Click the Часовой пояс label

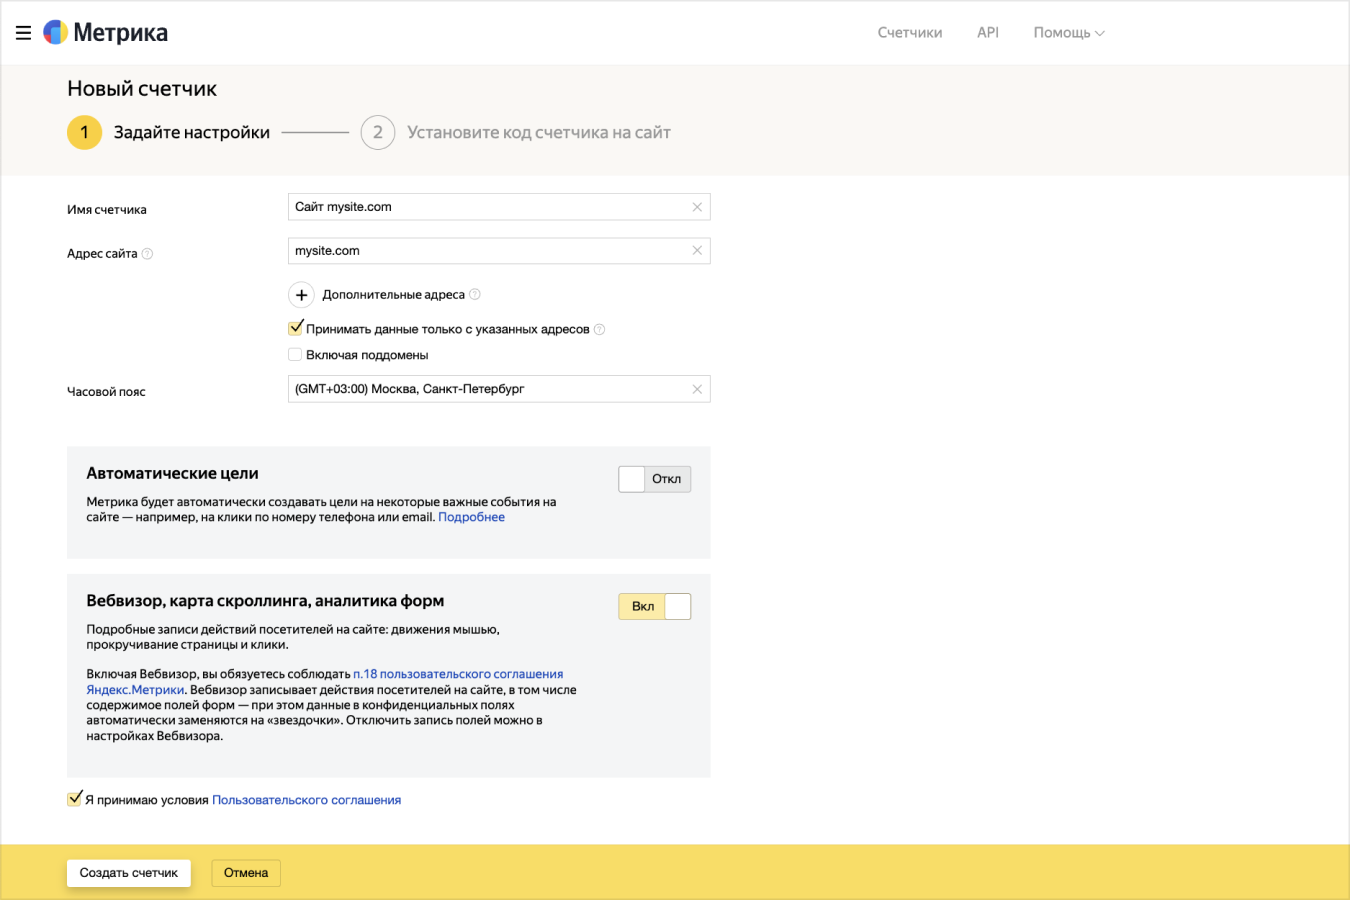(x=106, y=392)
